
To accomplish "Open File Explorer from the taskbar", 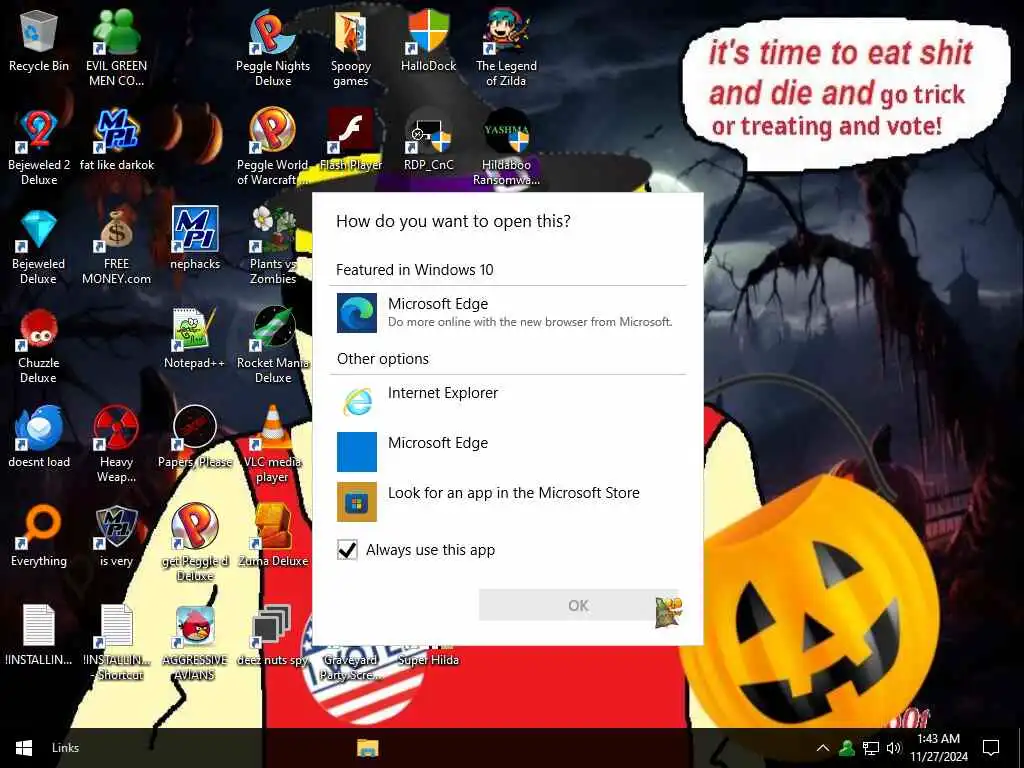I will (368, 748).
